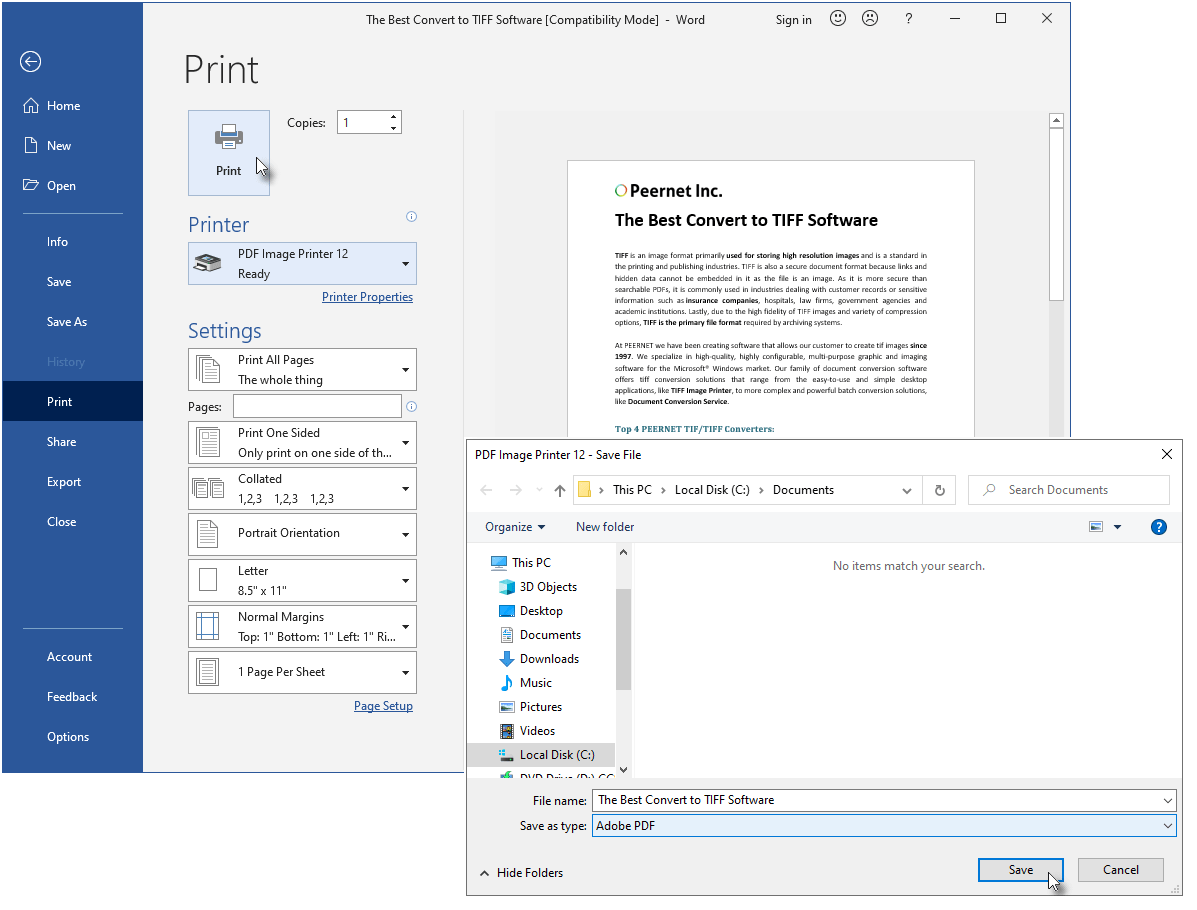Click the blue Help icon in save dialog

coord(1158,526)
